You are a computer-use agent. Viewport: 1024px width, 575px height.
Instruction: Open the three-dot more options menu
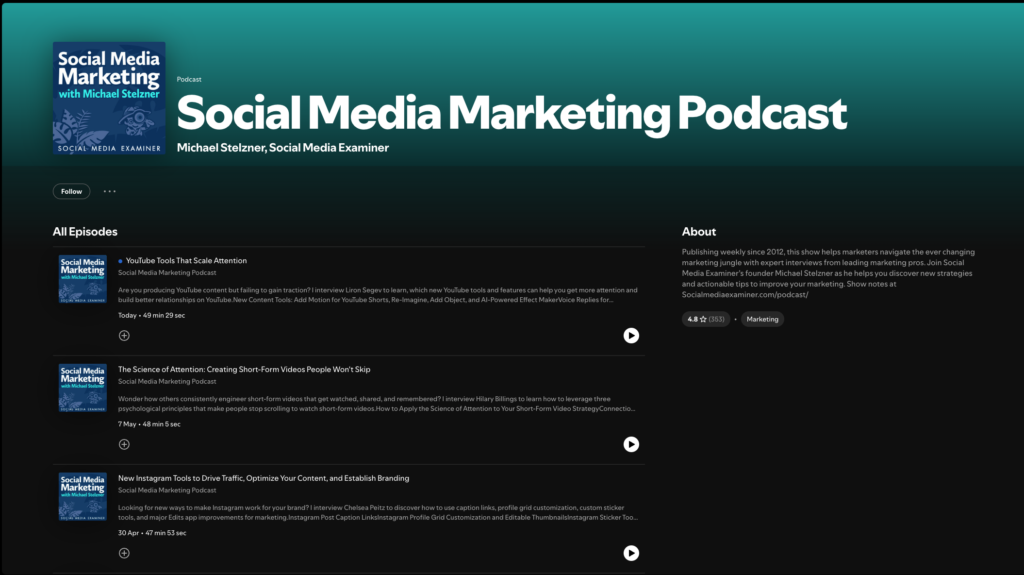click(109, 191)
